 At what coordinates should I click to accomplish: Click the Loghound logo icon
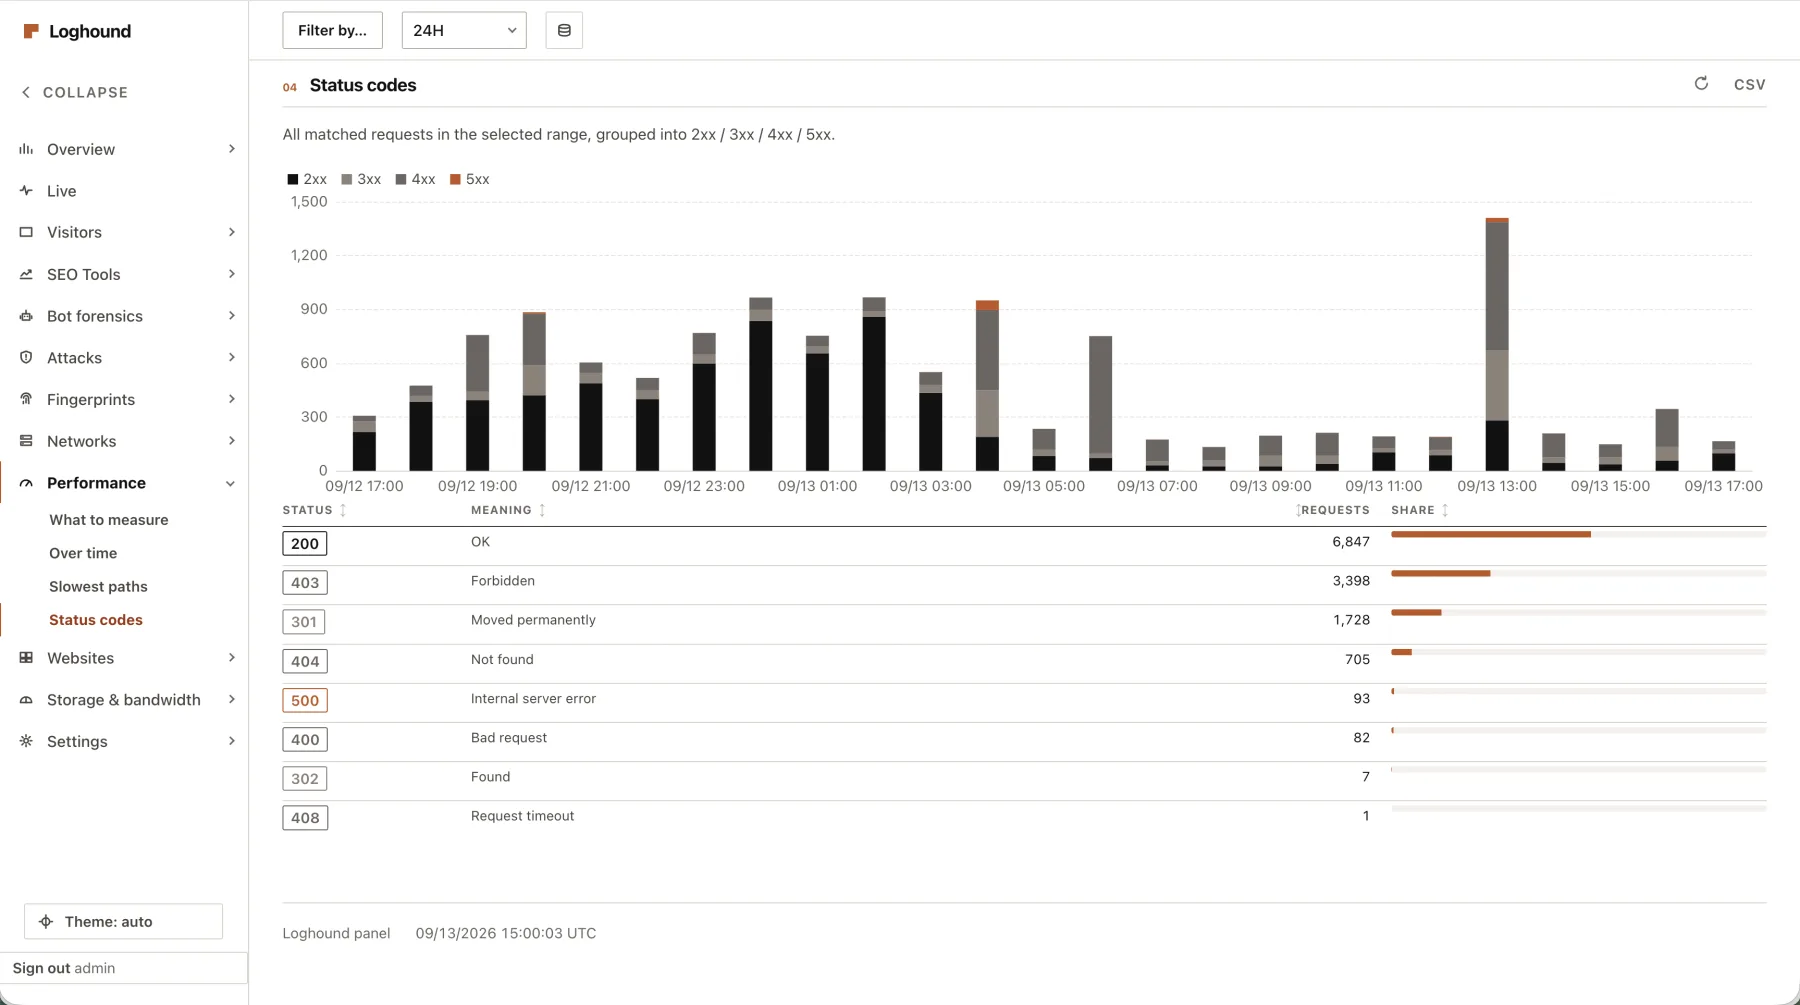click(31, 31)
